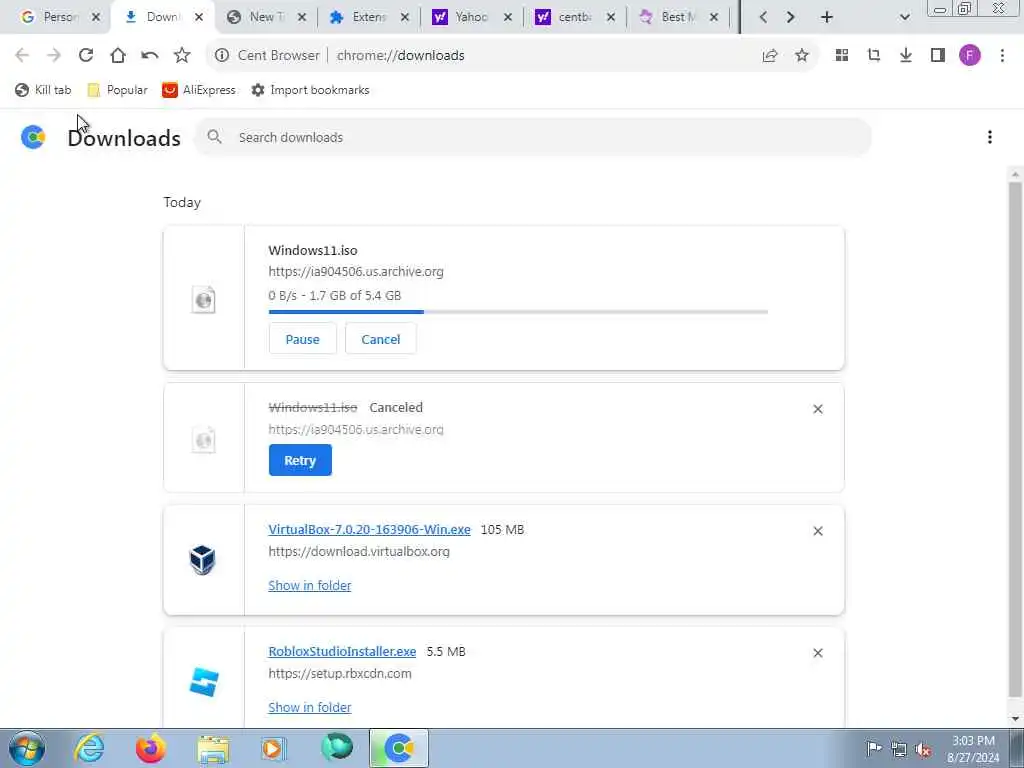Click the page vertical scrollbar
Image resolution: width=1024 pixels, height=768 pixels.
pos(1015,439)
